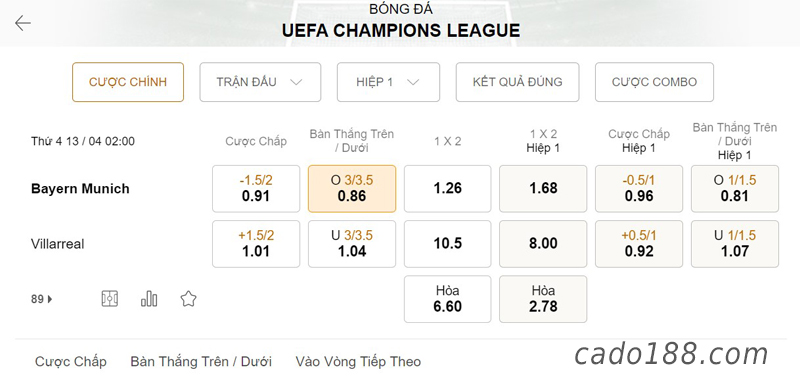
Task: Click the Bayern Munich team name
Action: tap(81, 189)
